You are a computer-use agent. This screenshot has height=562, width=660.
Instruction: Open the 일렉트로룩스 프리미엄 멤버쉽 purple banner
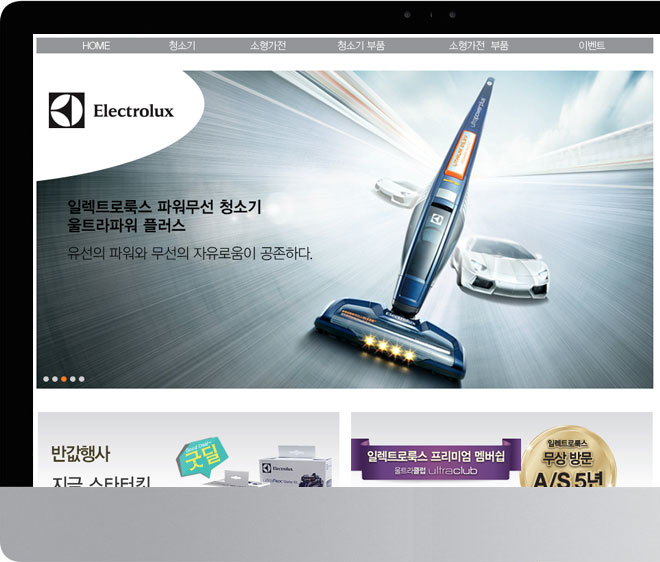(x=436, y=459)
